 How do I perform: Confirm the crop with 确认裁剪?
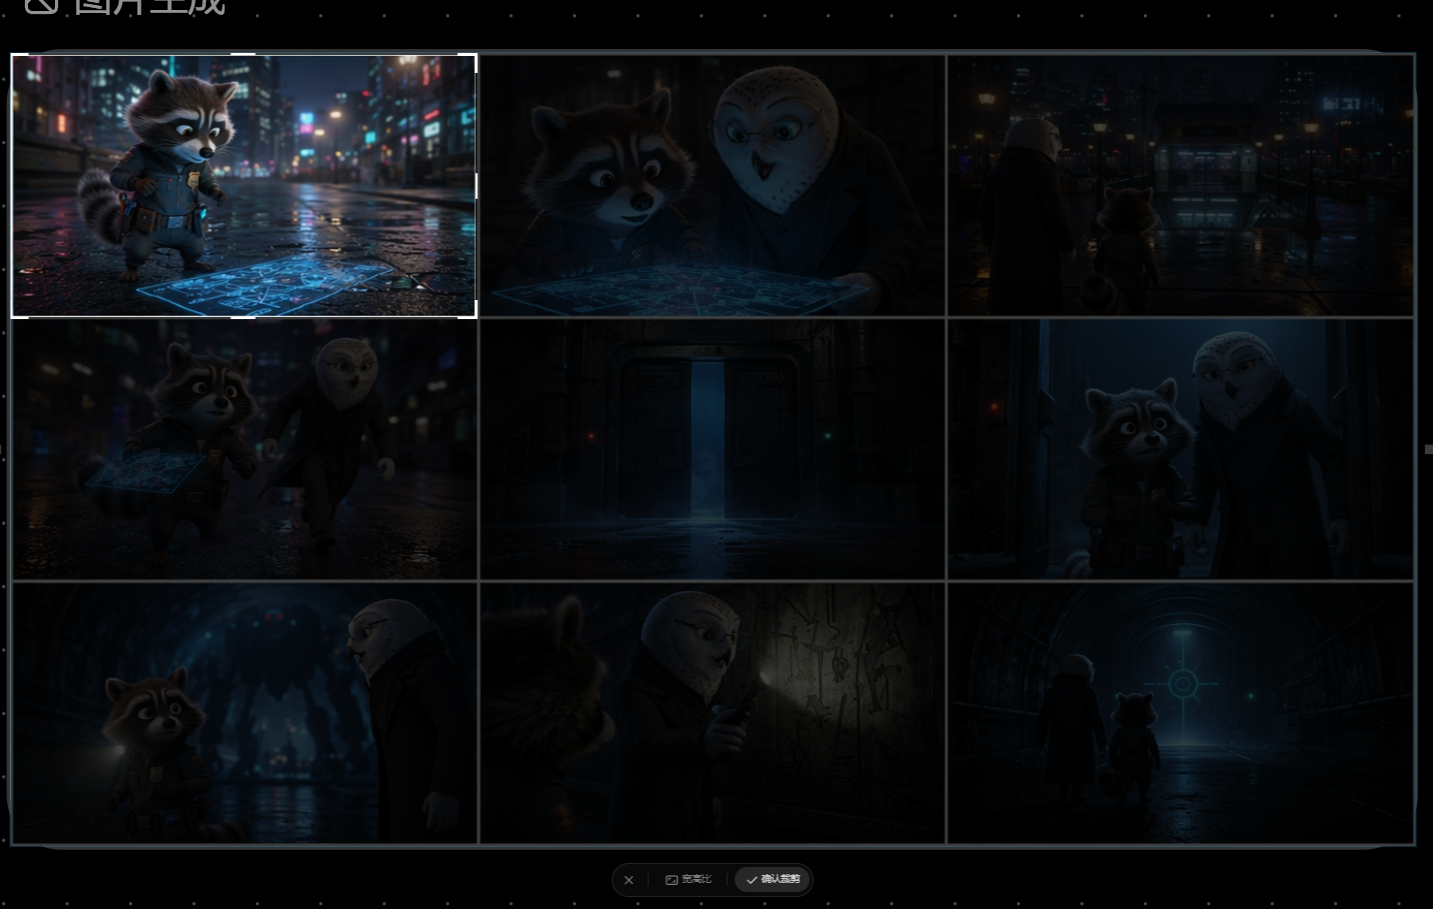[773, 880]
